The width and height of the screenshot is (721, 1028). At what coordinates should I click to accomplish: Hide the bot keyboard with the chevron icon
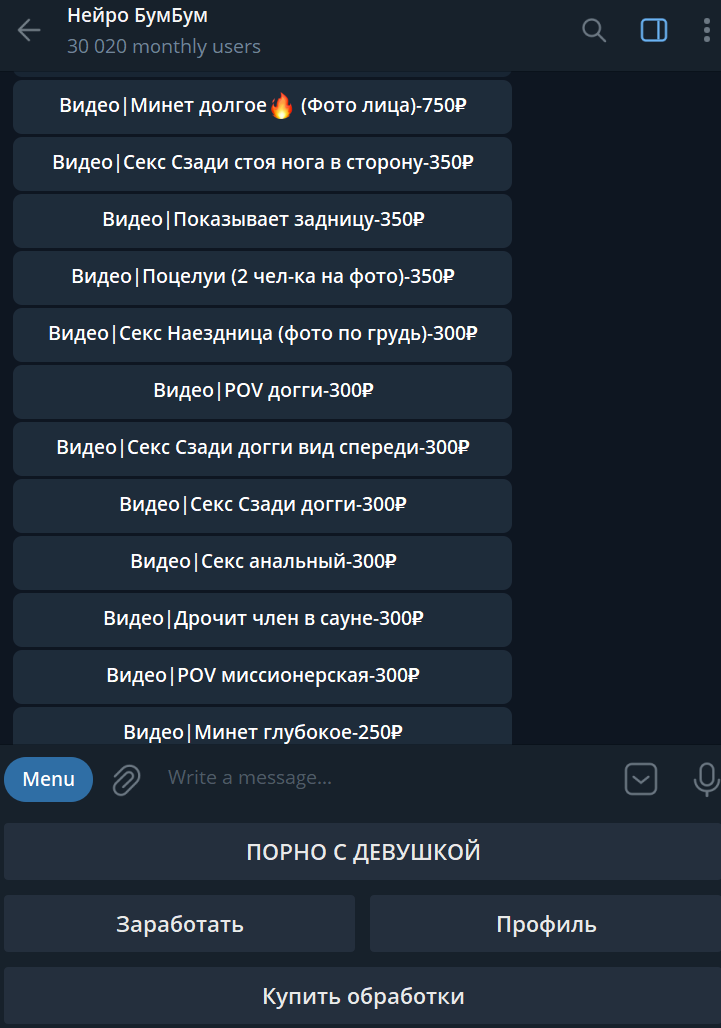(640, 780)
